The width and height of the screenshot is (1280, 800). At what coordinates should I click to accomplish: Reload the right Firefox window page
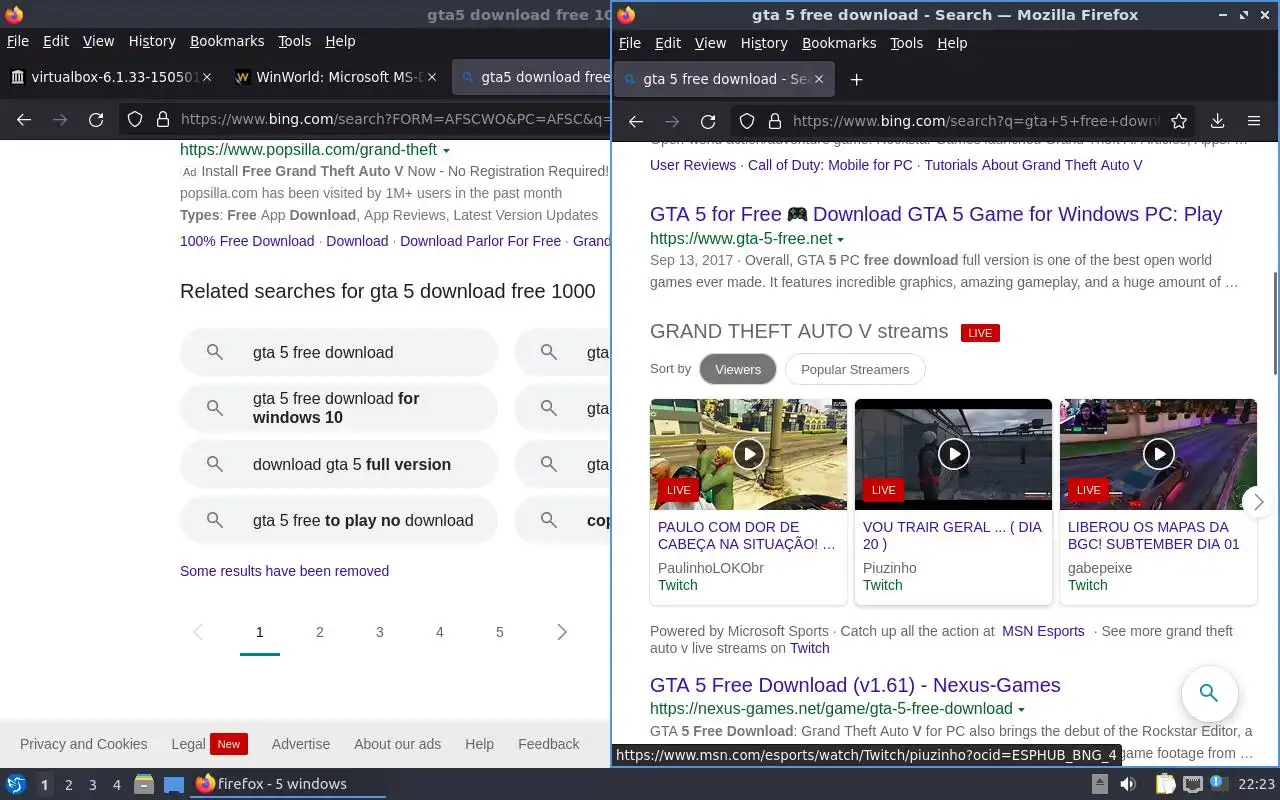click(x=708, y=121)
